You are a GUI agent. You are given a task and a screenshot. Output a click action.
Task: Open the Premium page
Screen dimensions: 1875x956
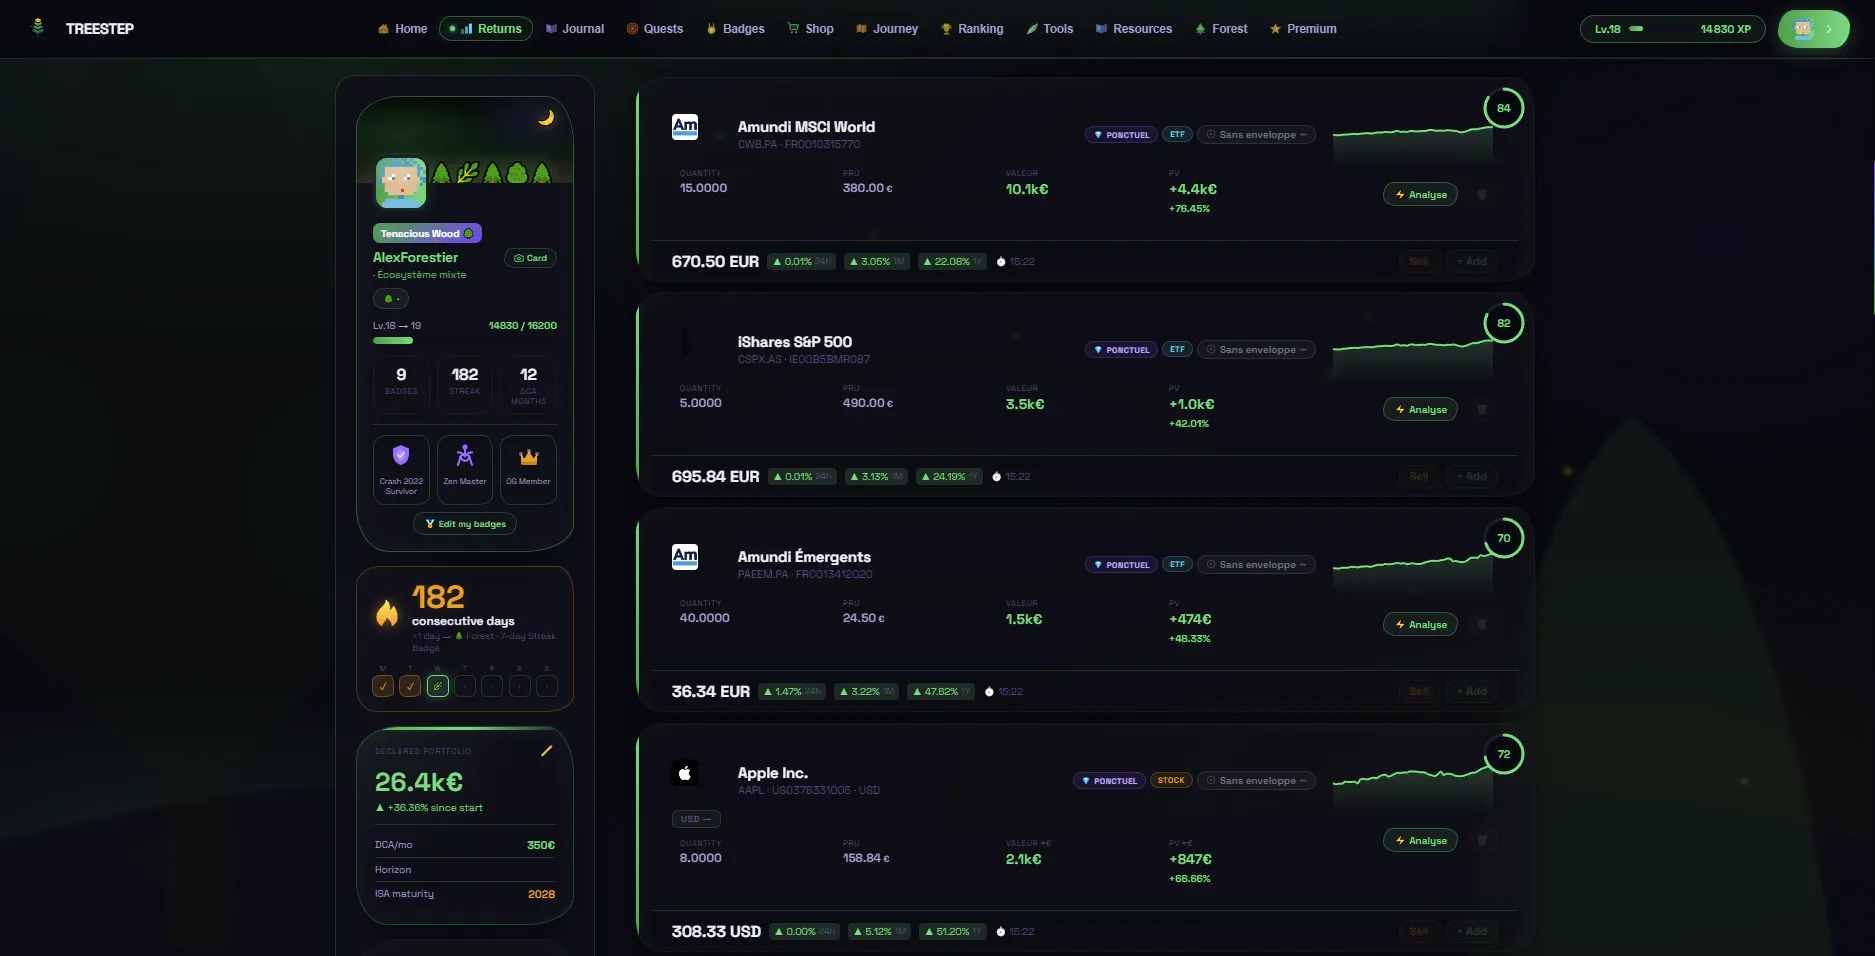tap(1303, 29)
